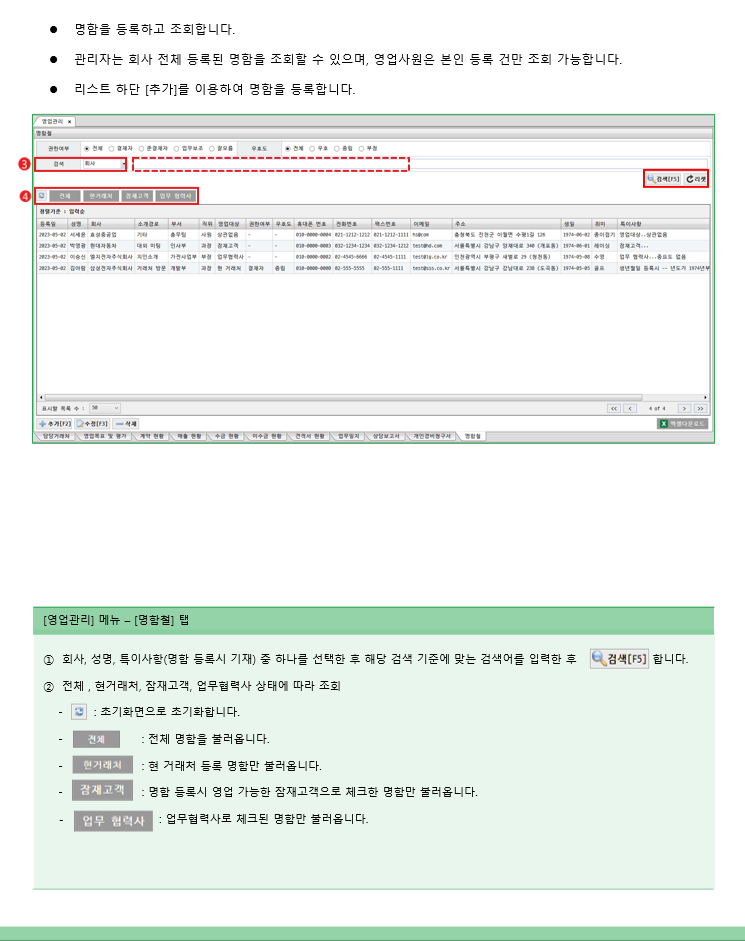Sort by the 이메일 column header
Viewport: 745px width, 941px height.
(x=431, y=224)
